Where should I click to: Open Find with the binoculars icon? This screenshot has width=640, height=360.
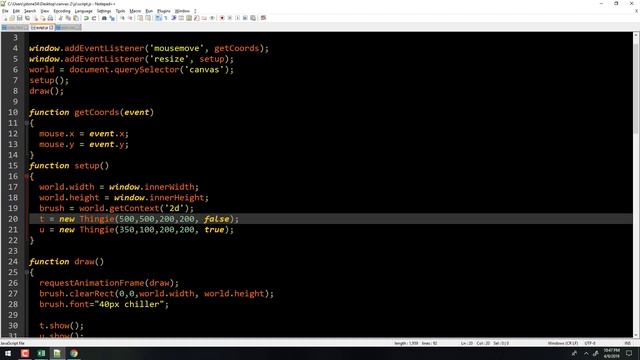click(104, 18)
